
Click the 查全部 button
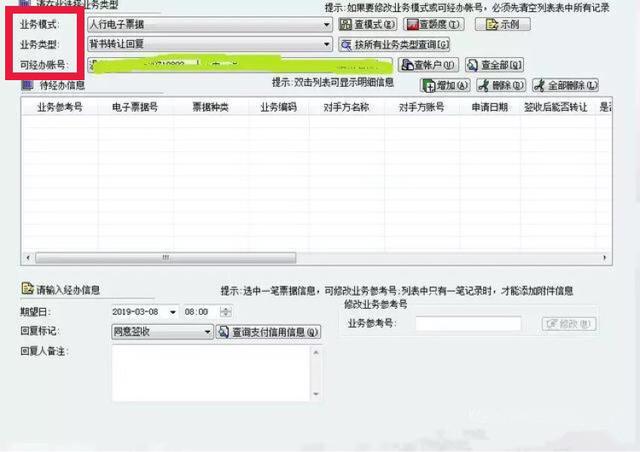(494, 65)
